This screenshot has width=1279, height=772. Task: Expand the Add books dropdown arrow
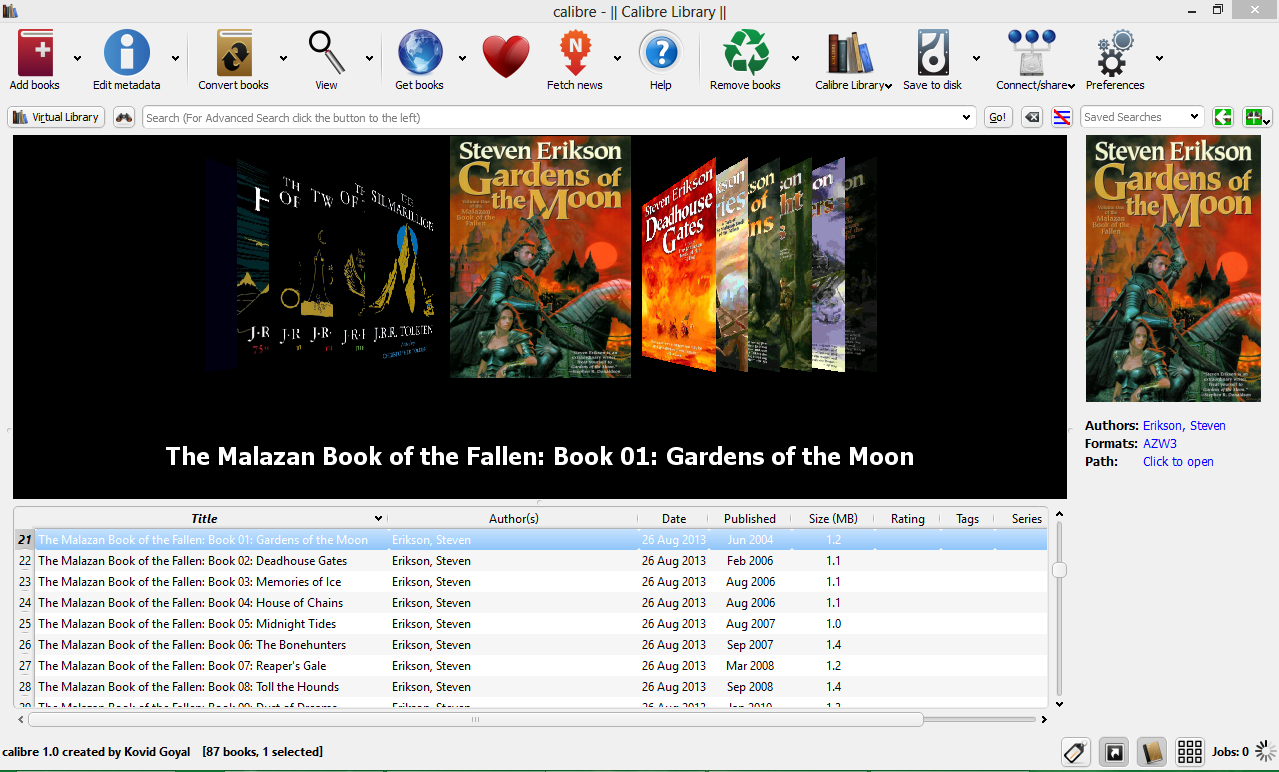click(78, 58)
